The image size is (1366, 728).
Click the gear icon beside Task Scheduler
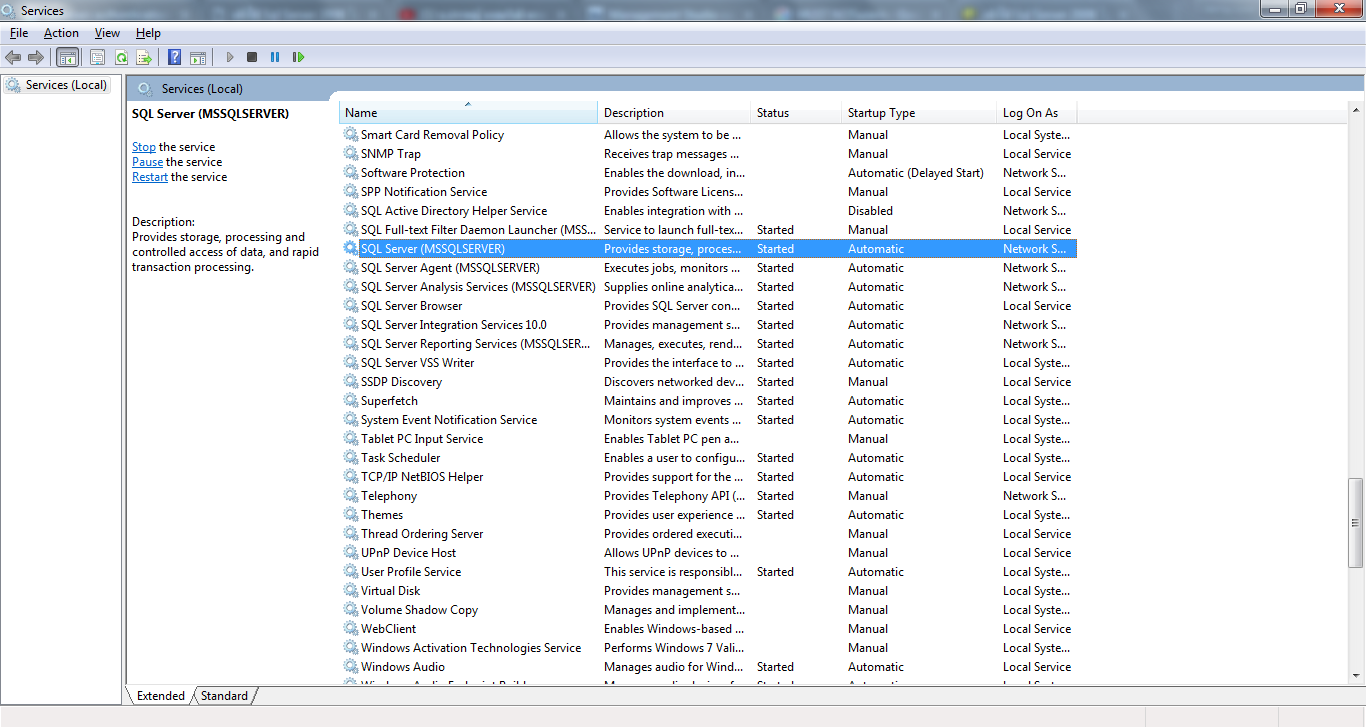point(350,457)
